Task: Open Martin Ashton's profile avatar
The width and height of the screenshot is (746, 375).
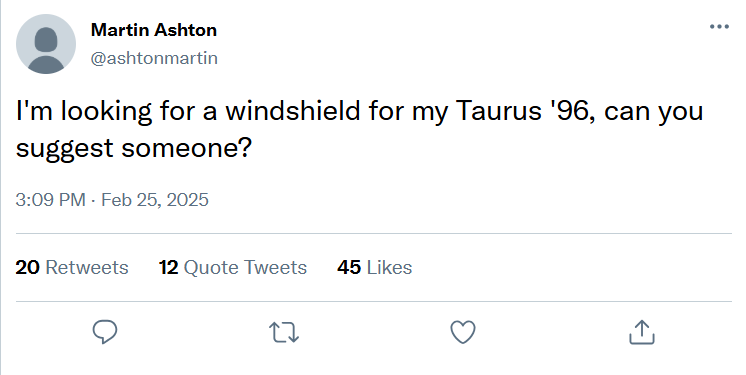Action: point(46,44)
